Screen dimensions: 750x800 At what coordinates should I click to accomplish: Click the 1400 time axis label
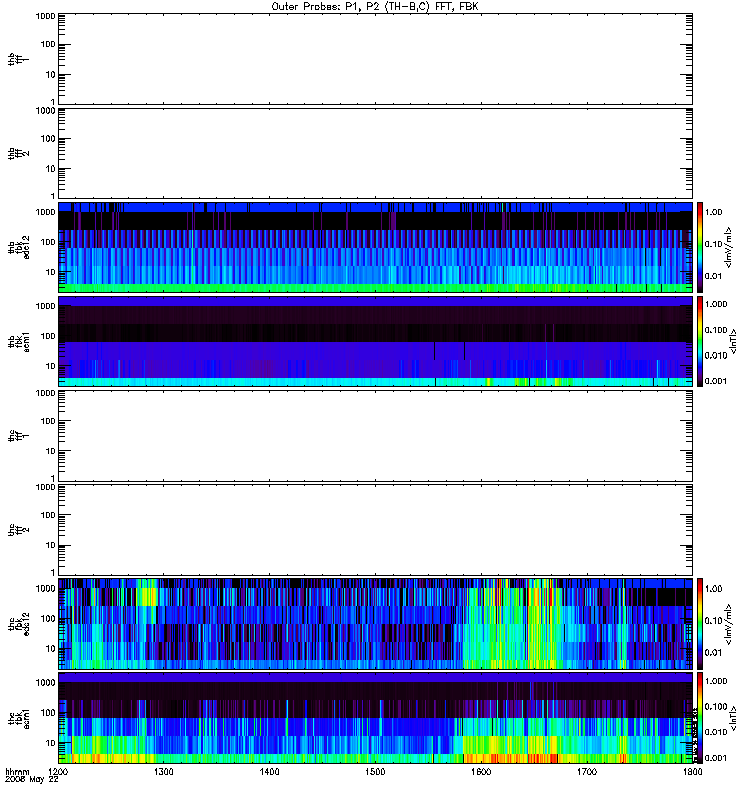[269, 771]
